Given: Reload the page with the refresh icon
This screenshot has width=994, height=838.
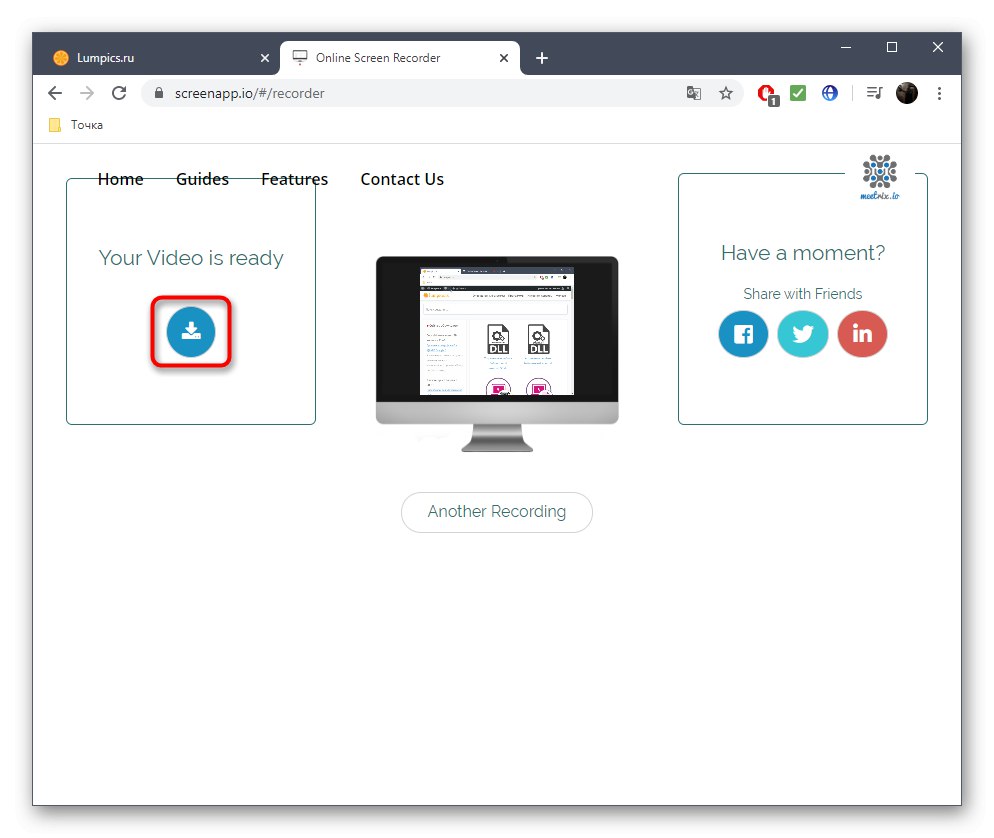Looking at the screenshot, I should (x=119, y=92).
